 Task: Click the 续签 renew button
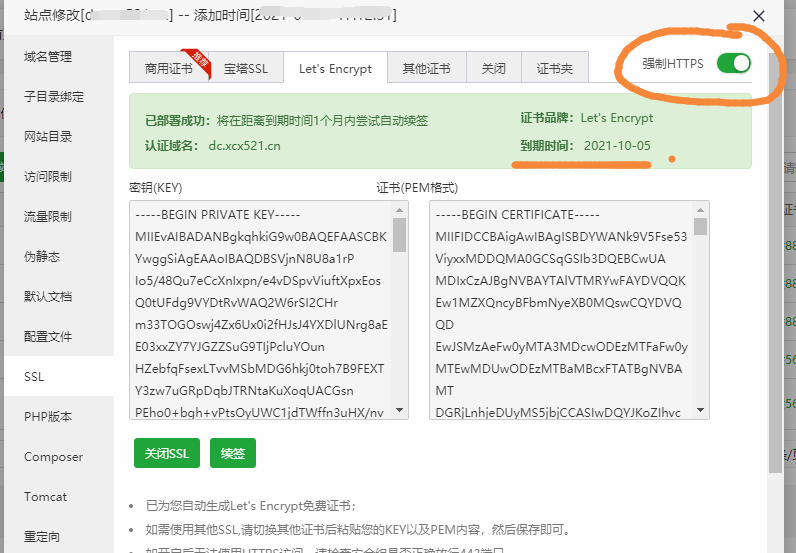[x=233, y=453]
